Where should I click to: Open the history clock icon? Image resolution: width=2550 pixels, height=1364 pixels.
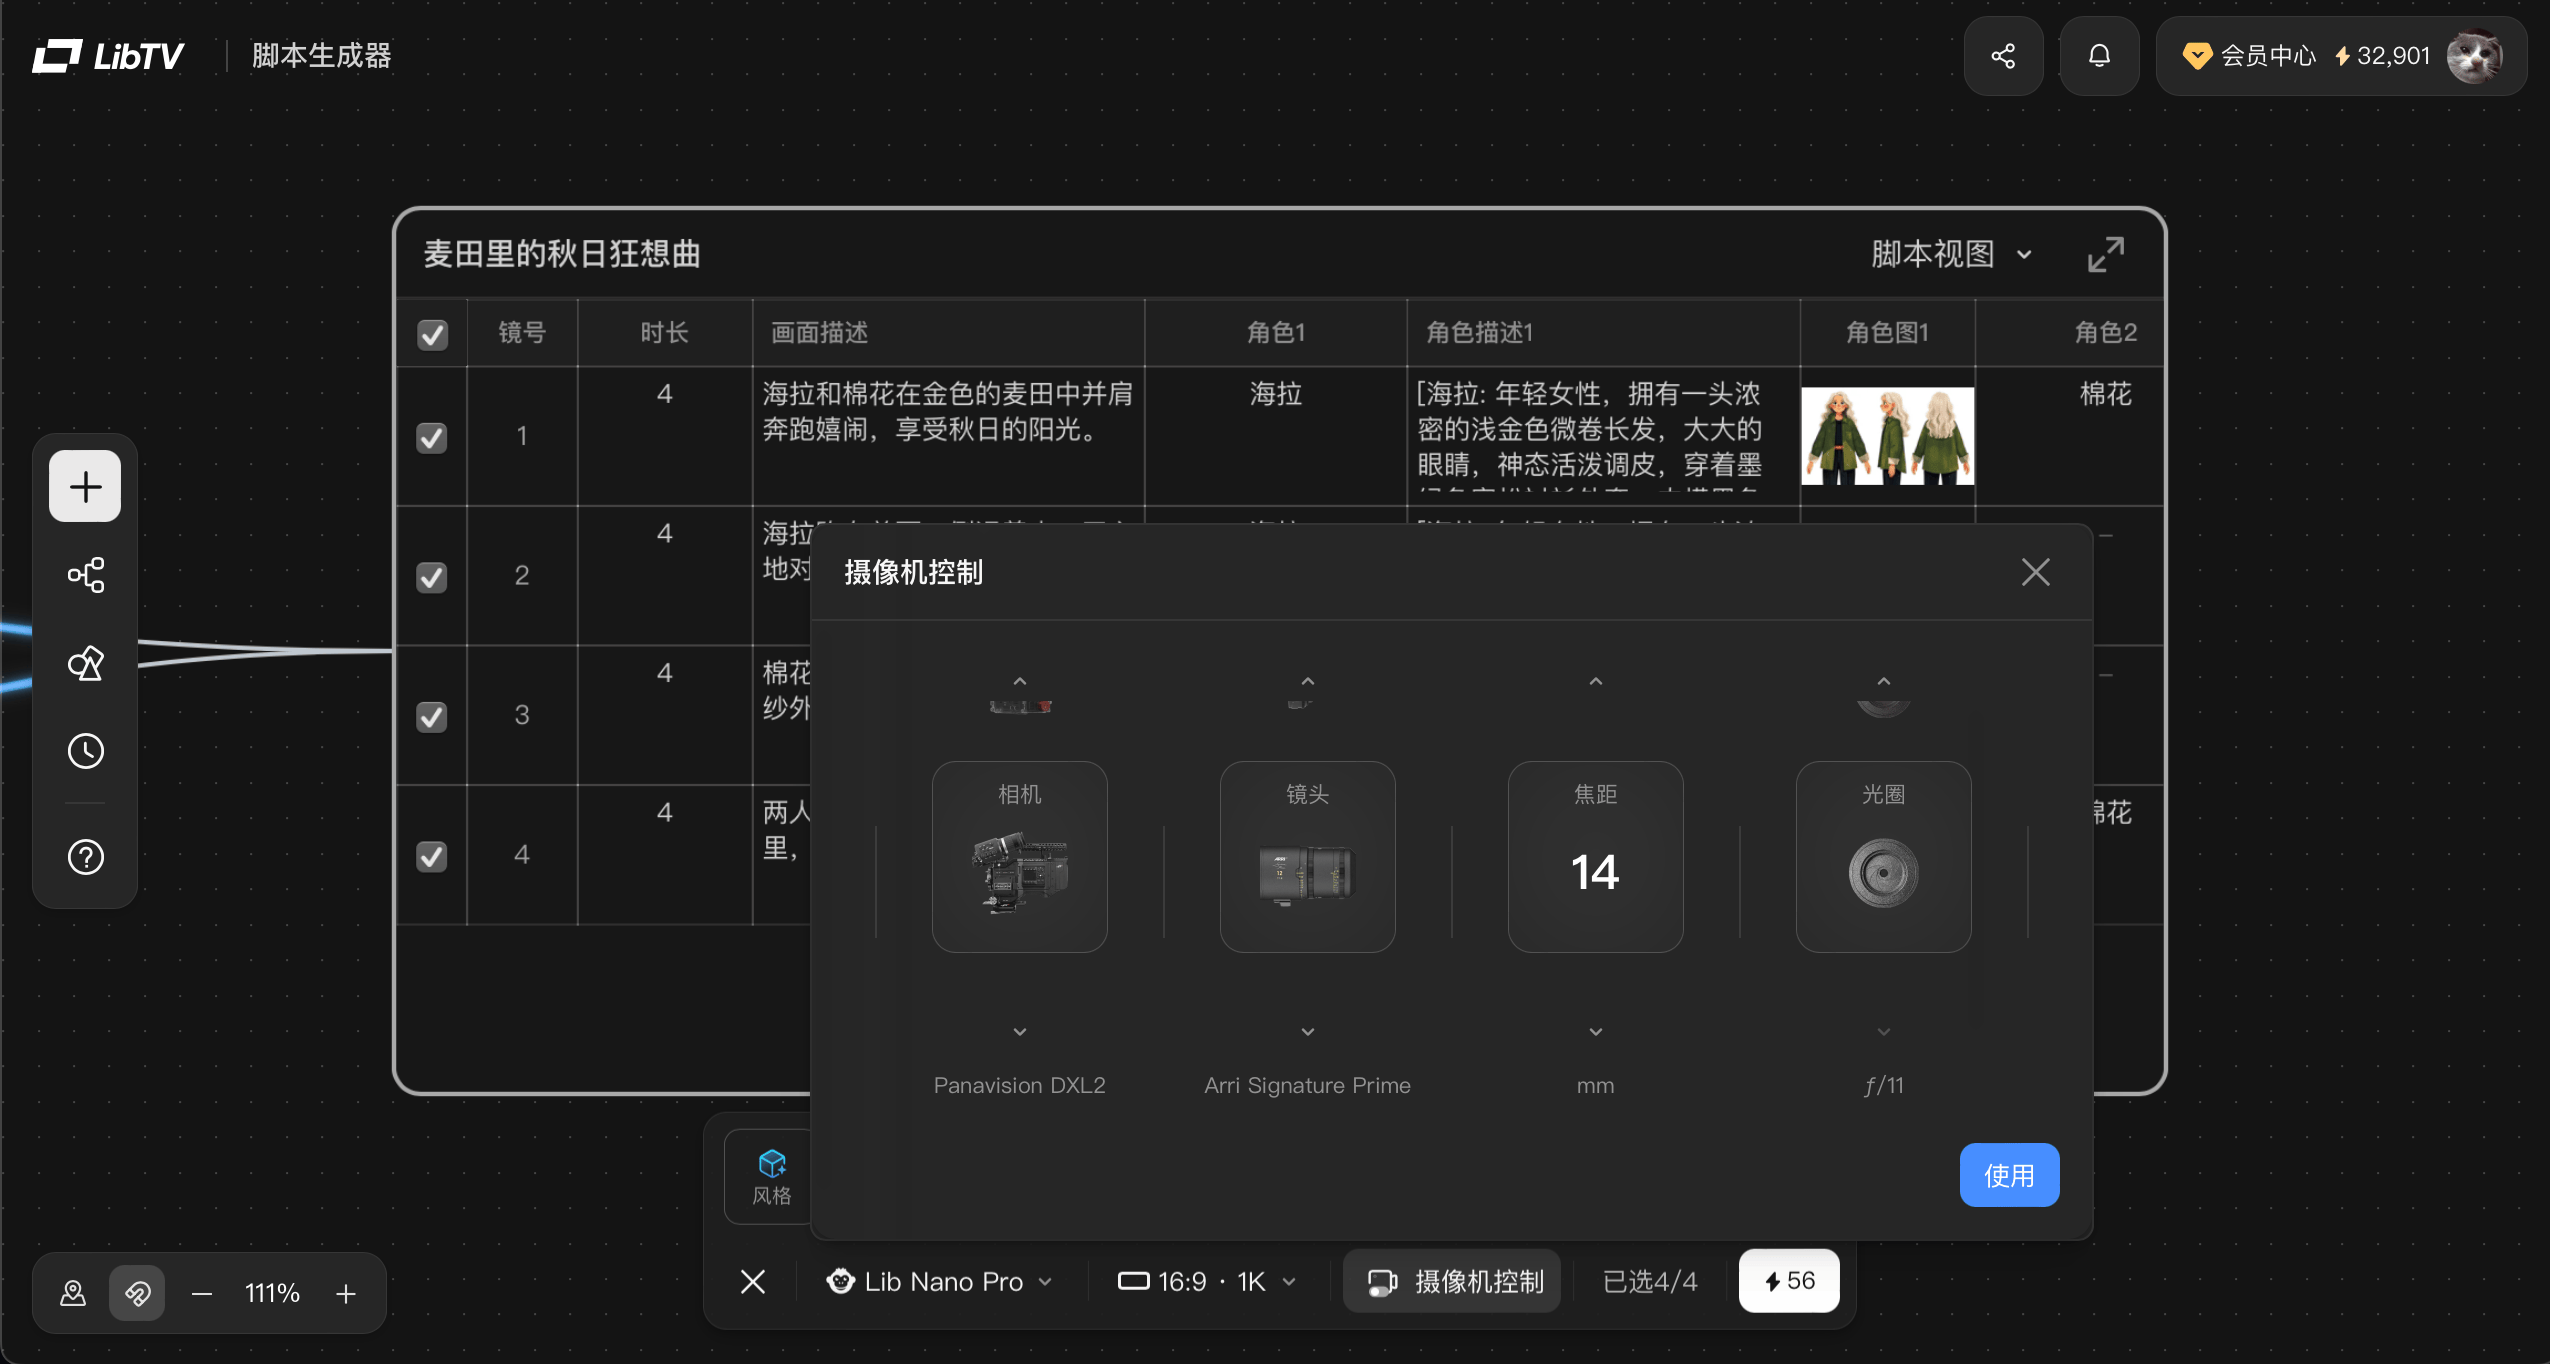point(85,751)
